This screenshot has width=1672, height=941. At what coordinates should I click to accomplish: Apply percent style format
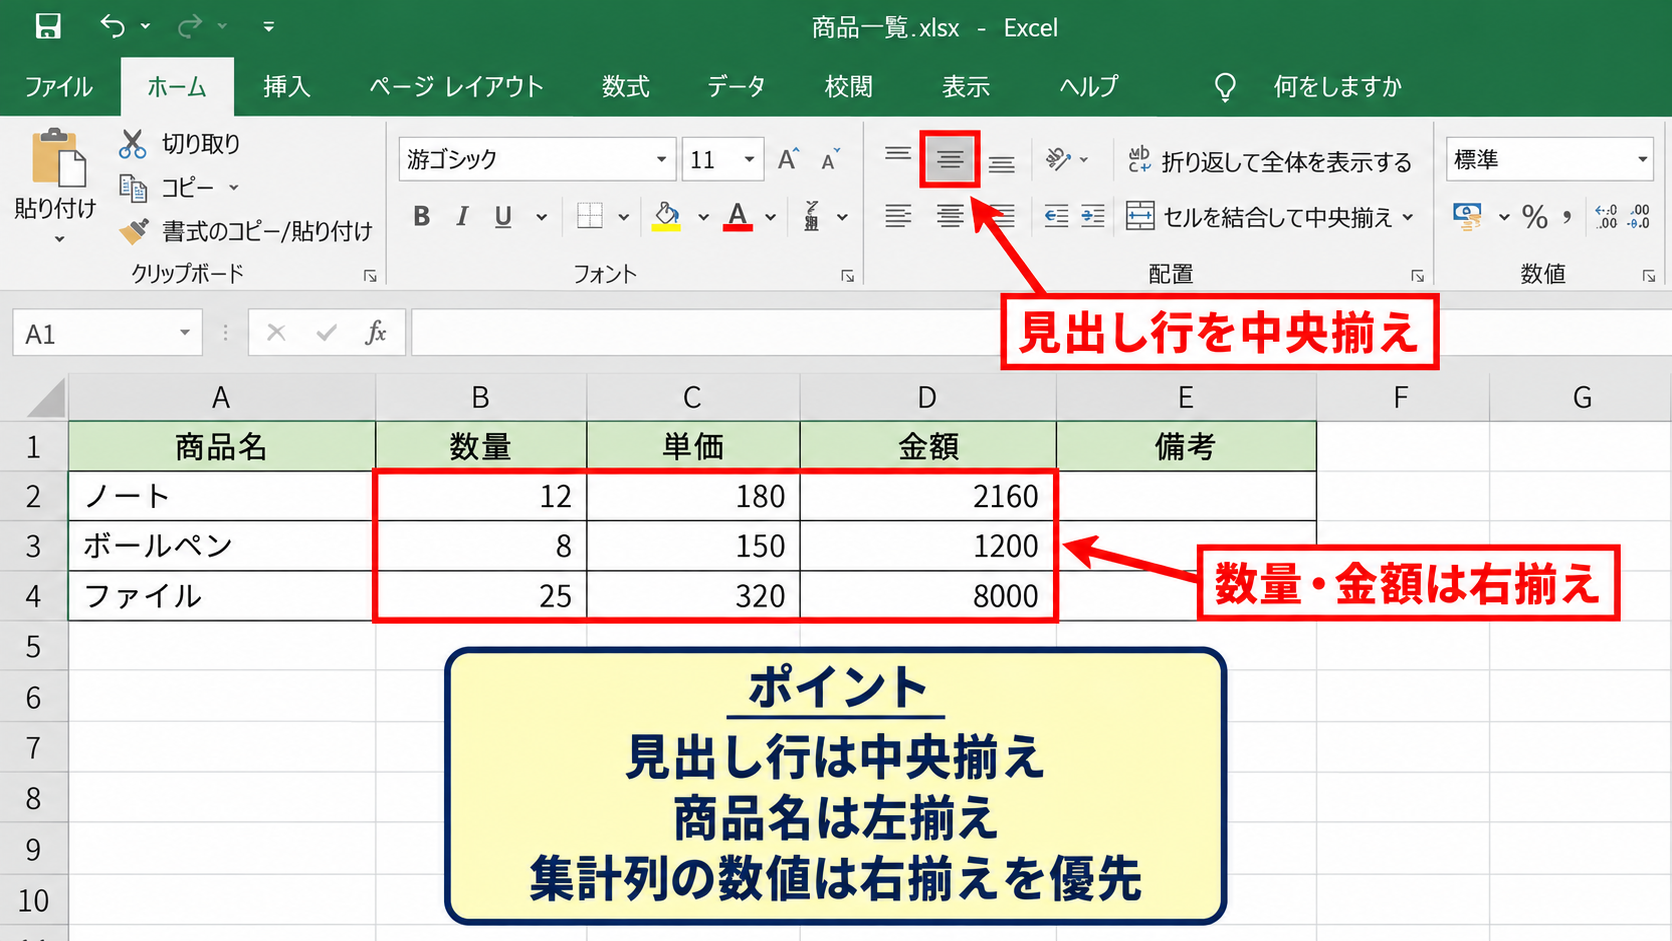click(1535, 216)
